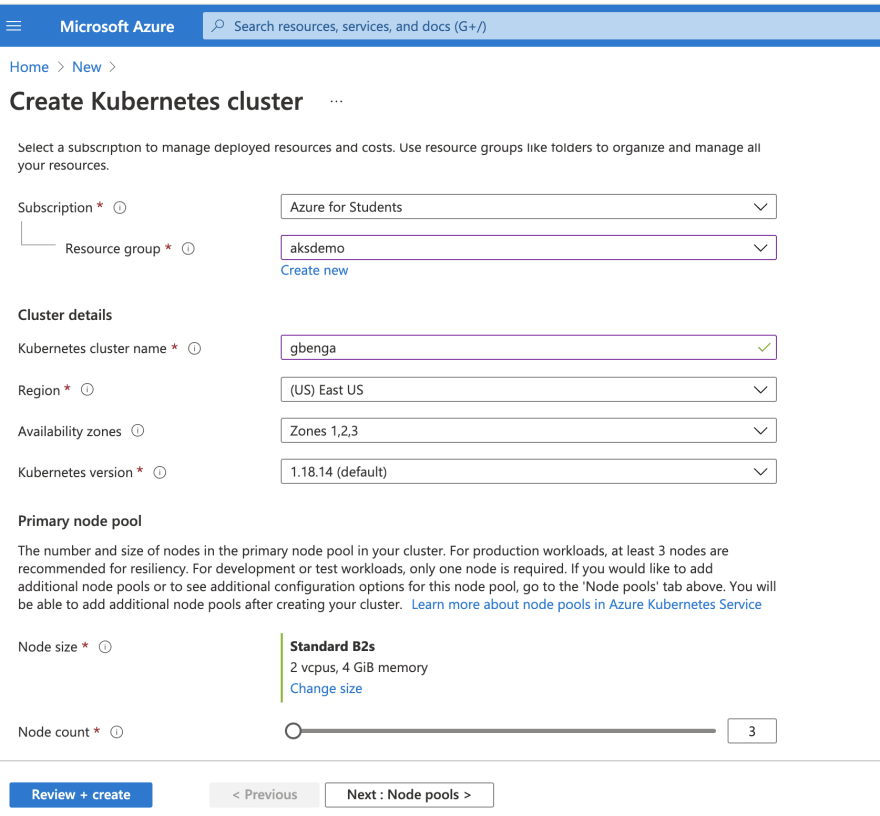Click the Region info icon
Screen dimensions: 880x816
coord(87,389)
